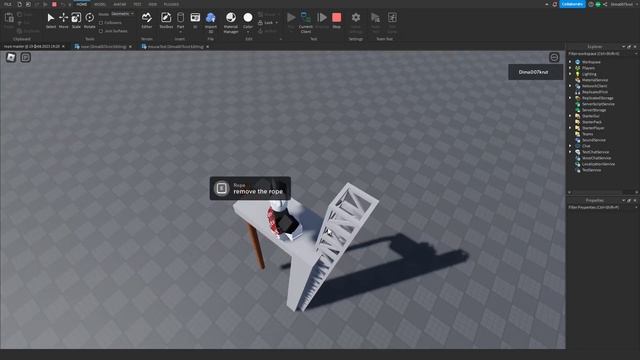Toggle the Join Surfaces checkbox
The image size is (640, 360).
[x=101, y=31]
